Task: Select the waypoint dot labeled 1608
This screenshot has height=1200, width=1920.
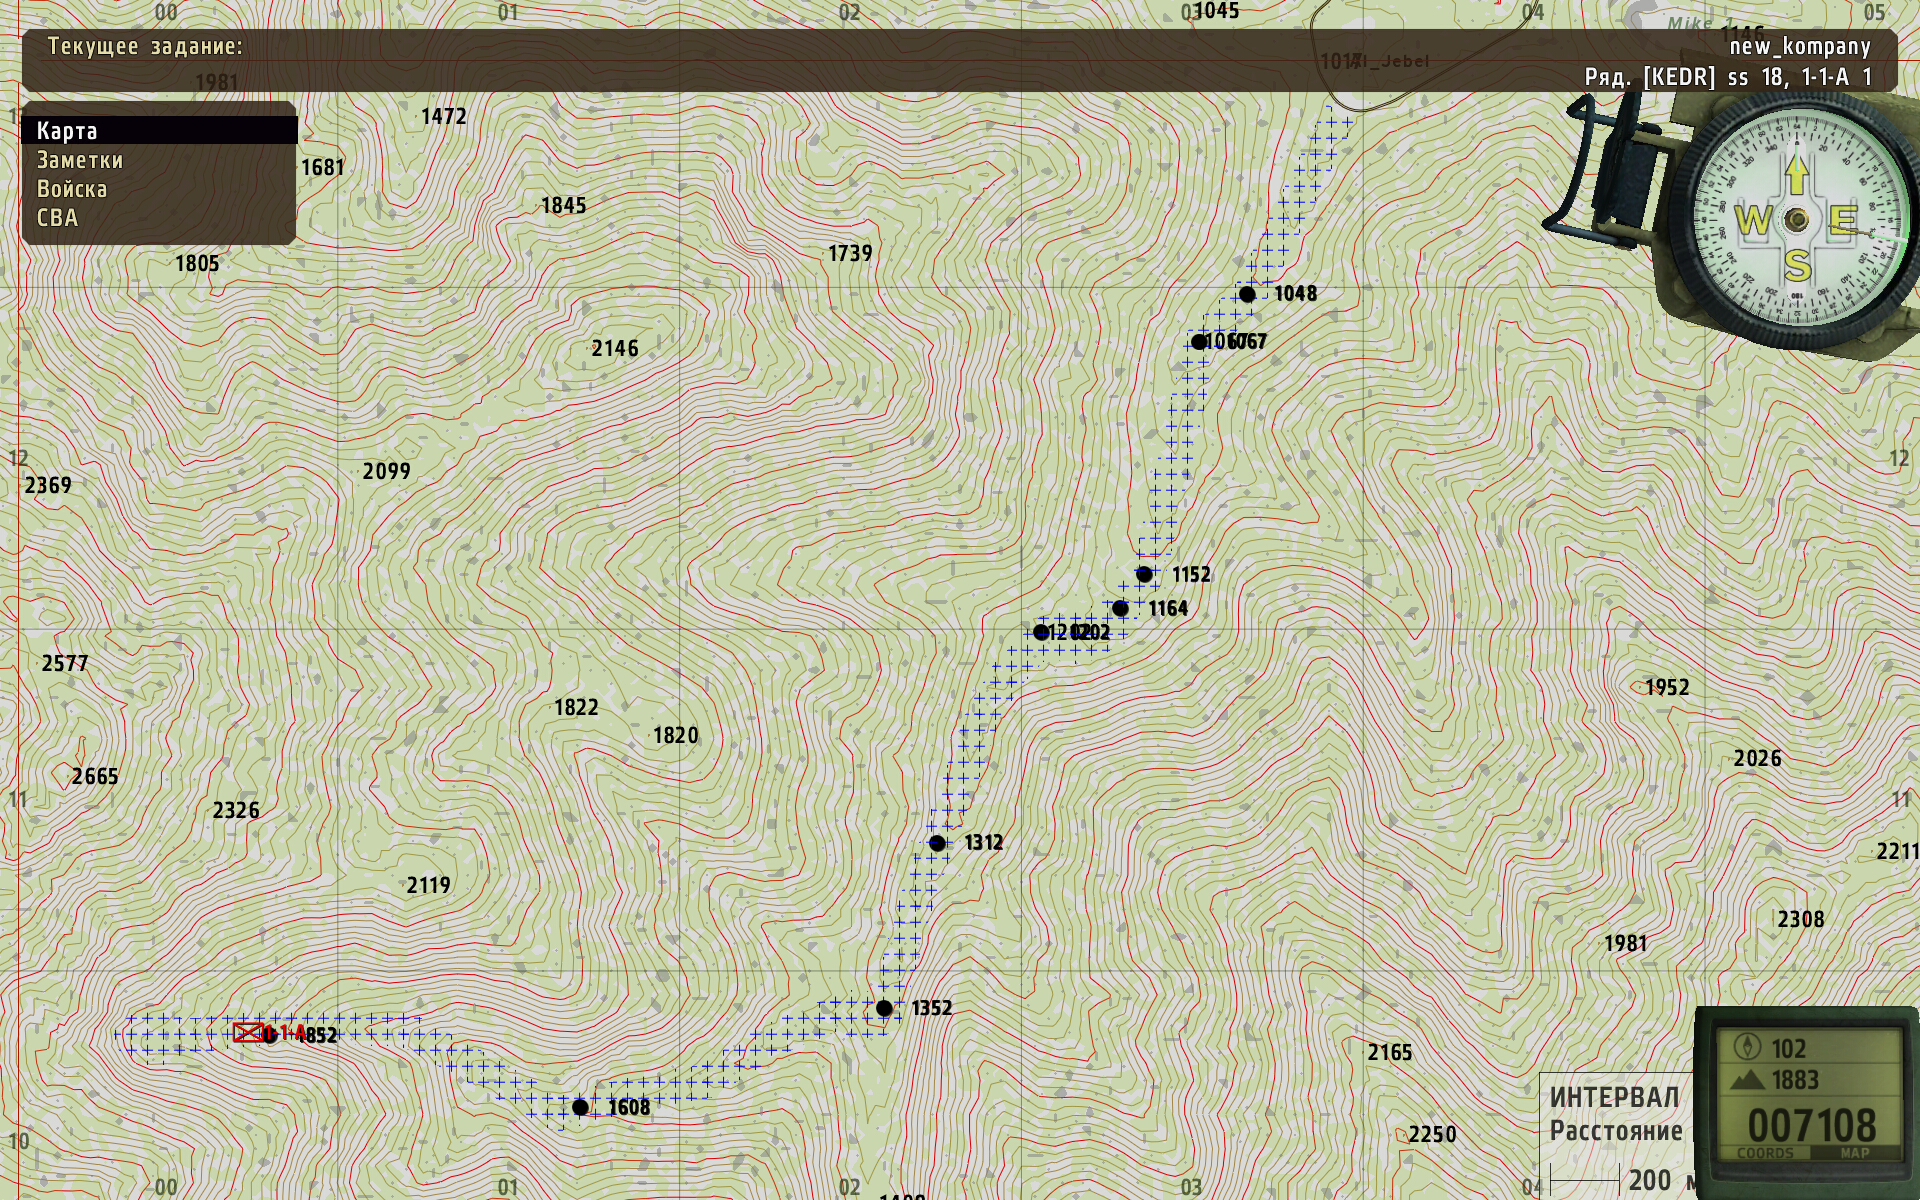Action: point(580,1107)
